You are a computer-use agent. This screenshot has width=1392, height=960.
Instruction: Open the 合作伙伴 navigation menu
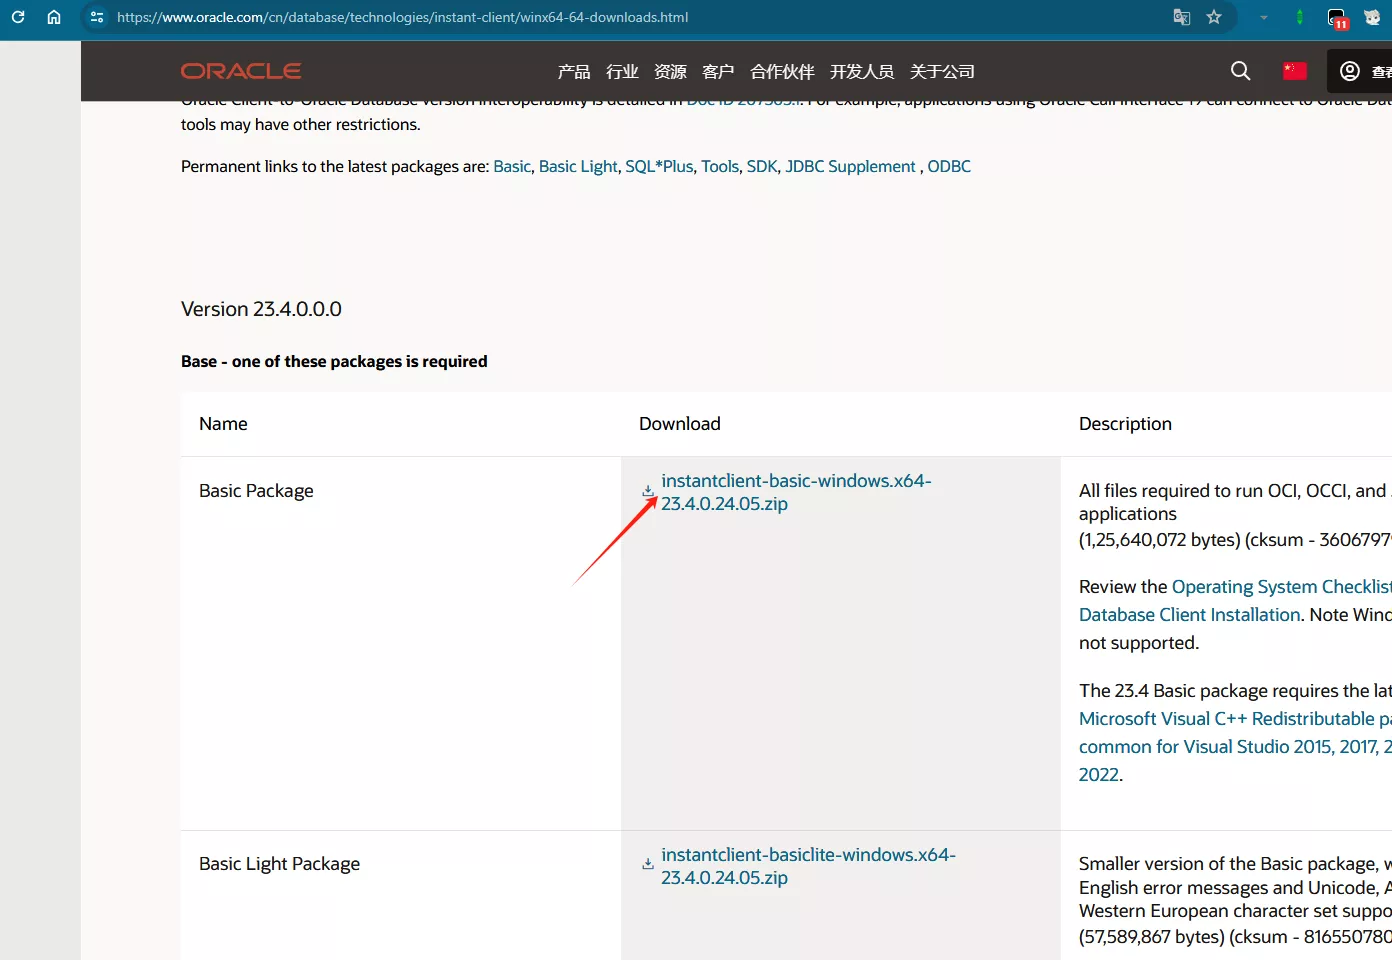(x=782, y=72)
